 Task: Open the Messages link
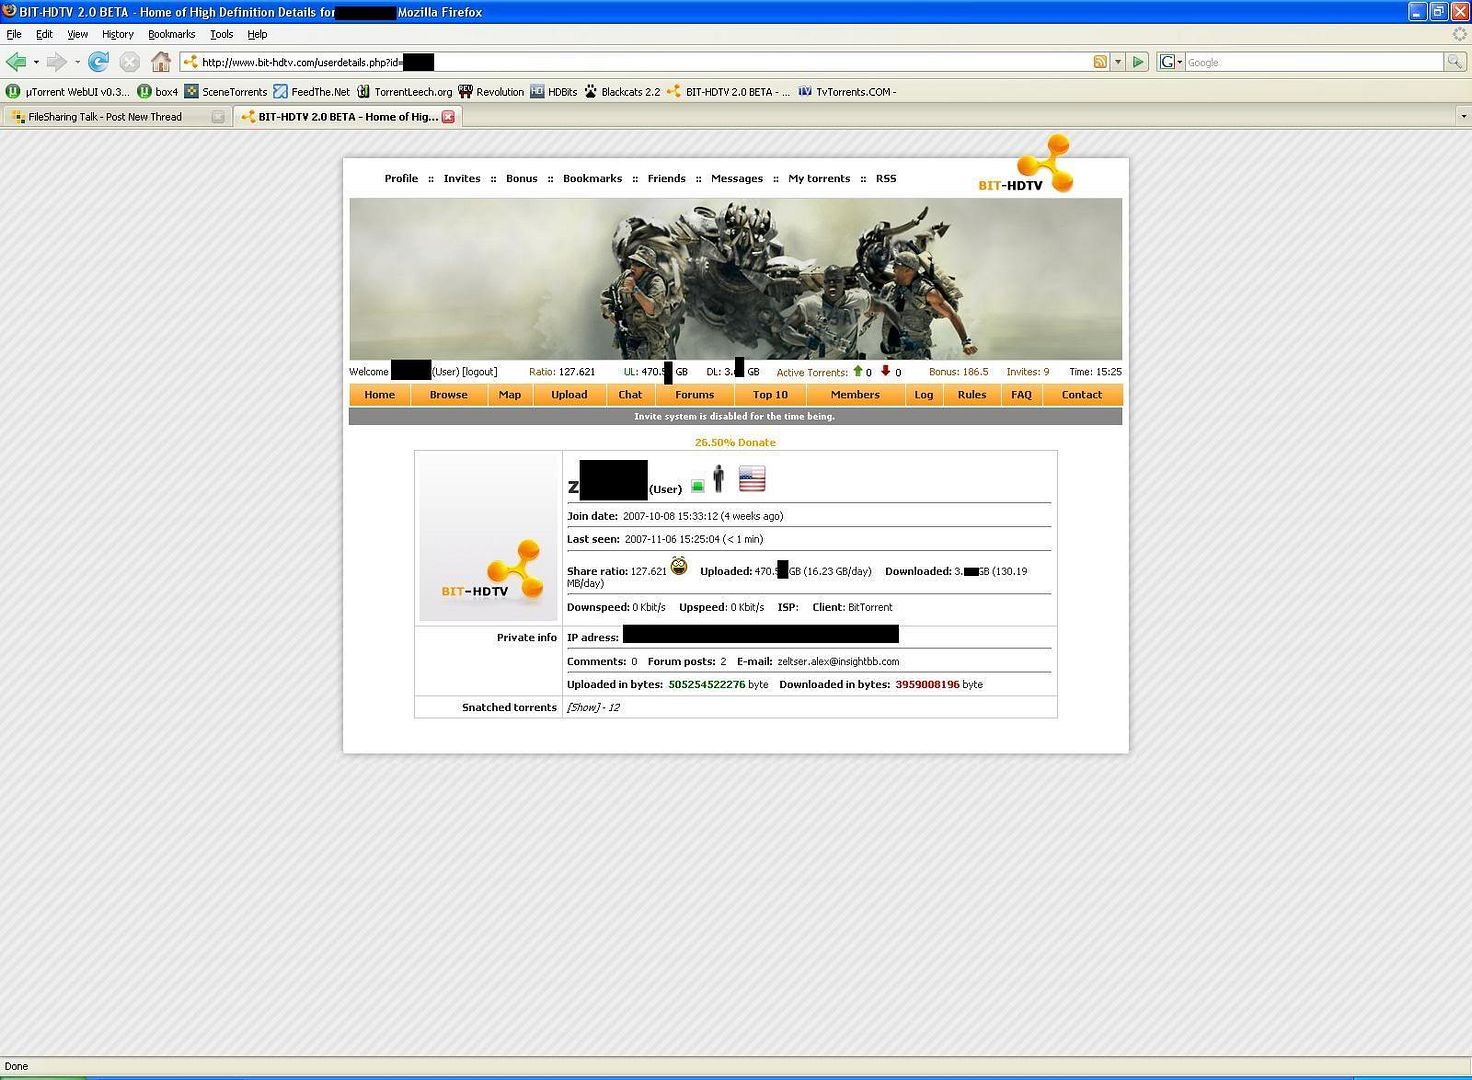(737, 179)
